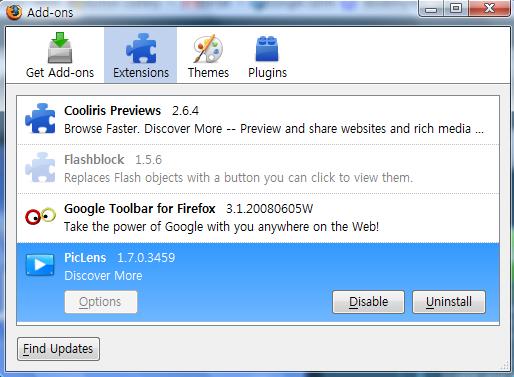Switch to the Extensions tab label
The image size is (514, 377).
point(141,72)
